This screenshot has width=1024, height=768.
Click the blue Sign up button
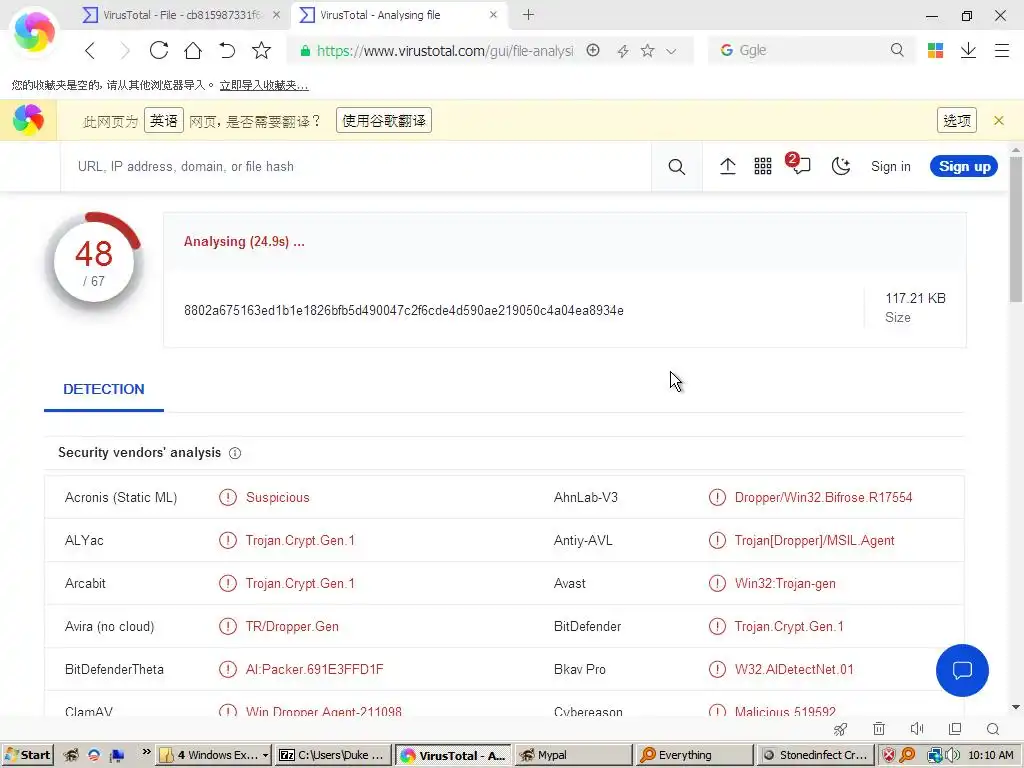[x=964, y=167]
